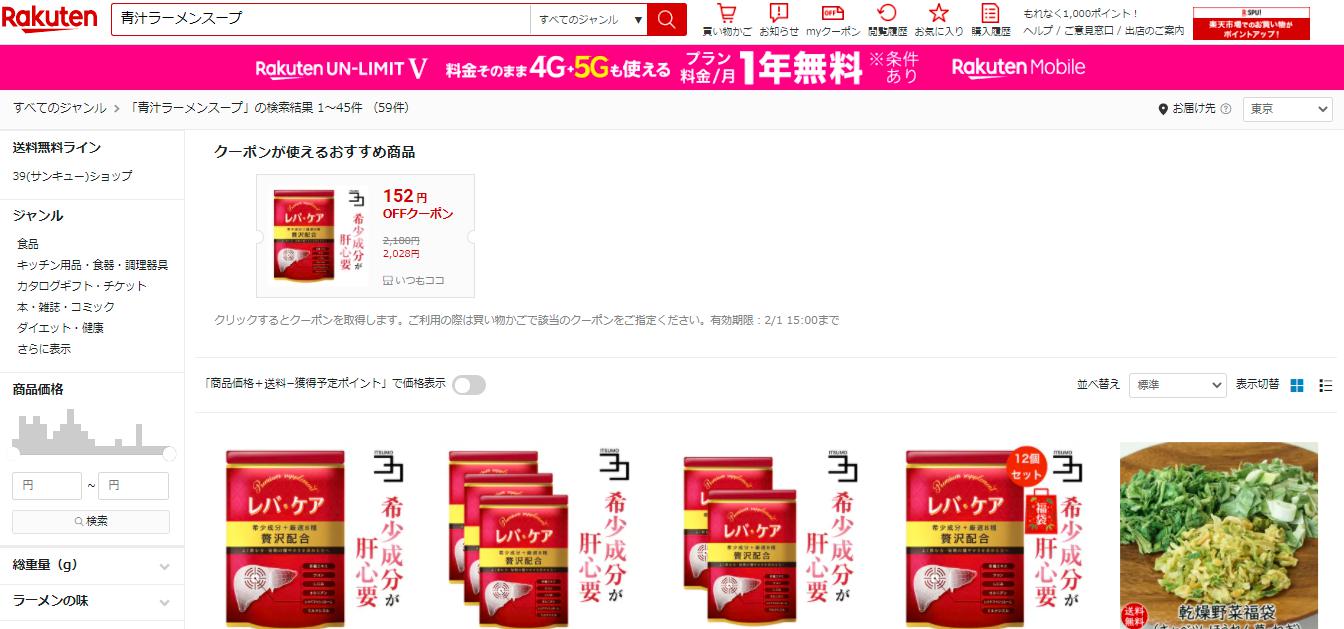1344x629 pixels.
Task: Click the minimum price 円 input field
Action: pyautogui.click(x=47, y=486)
